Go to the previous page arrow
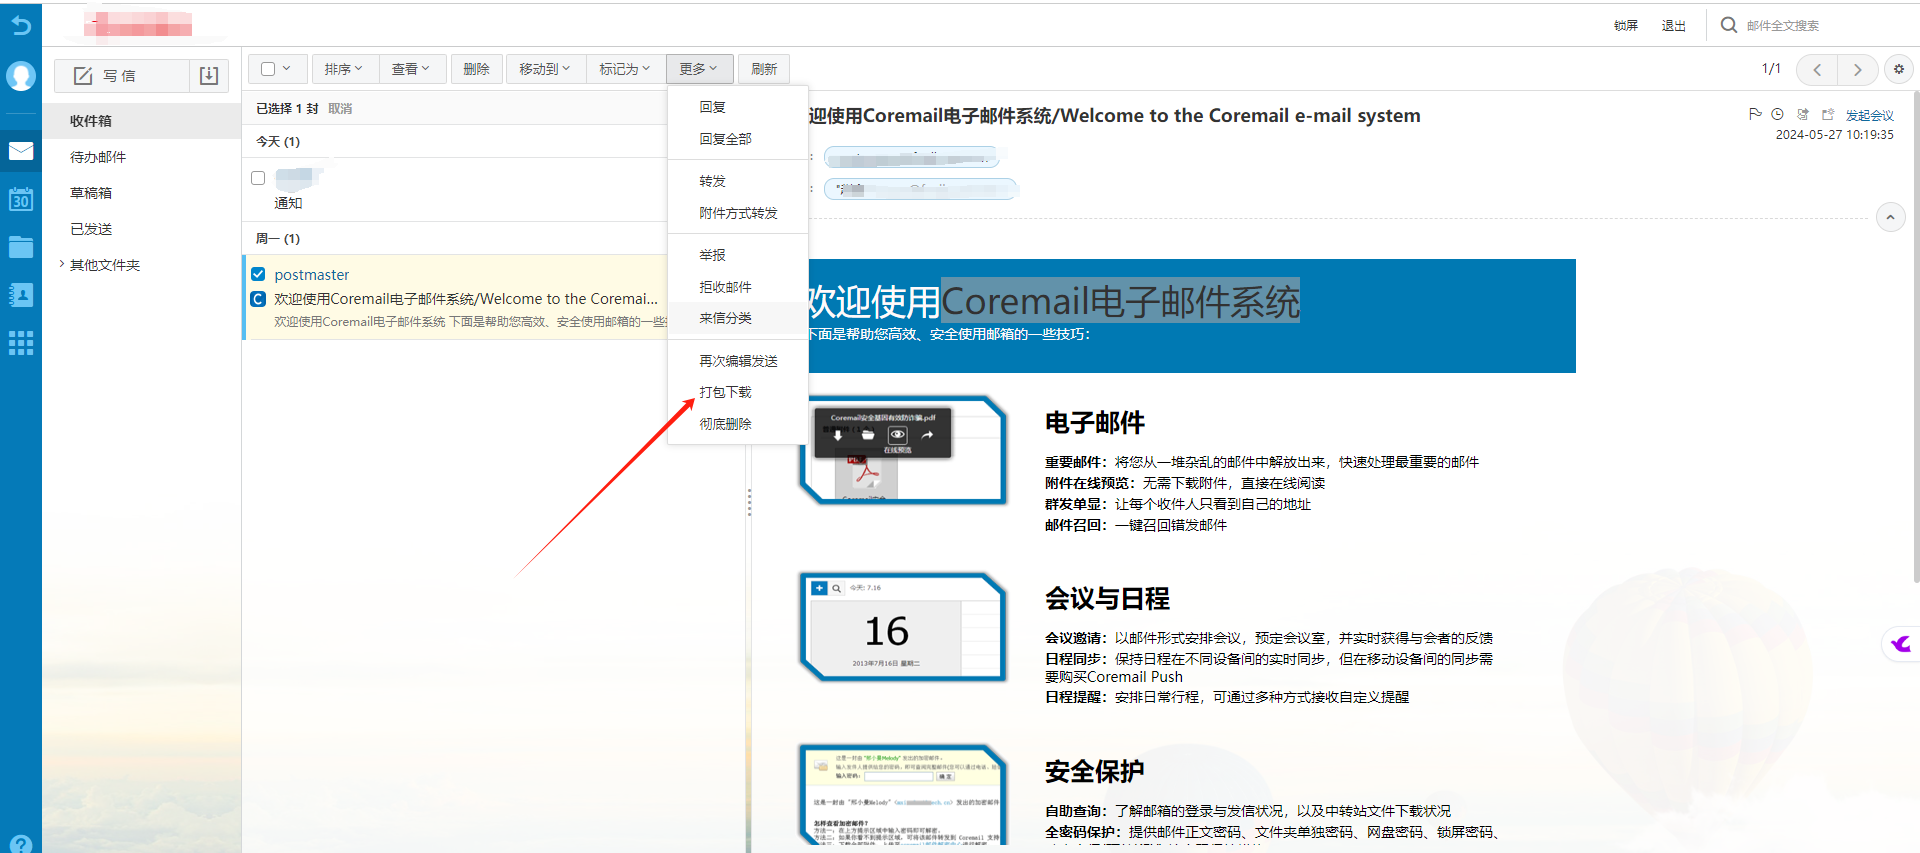The height and width of the screenshot is (853, 1920). [x=1817, y=69]
